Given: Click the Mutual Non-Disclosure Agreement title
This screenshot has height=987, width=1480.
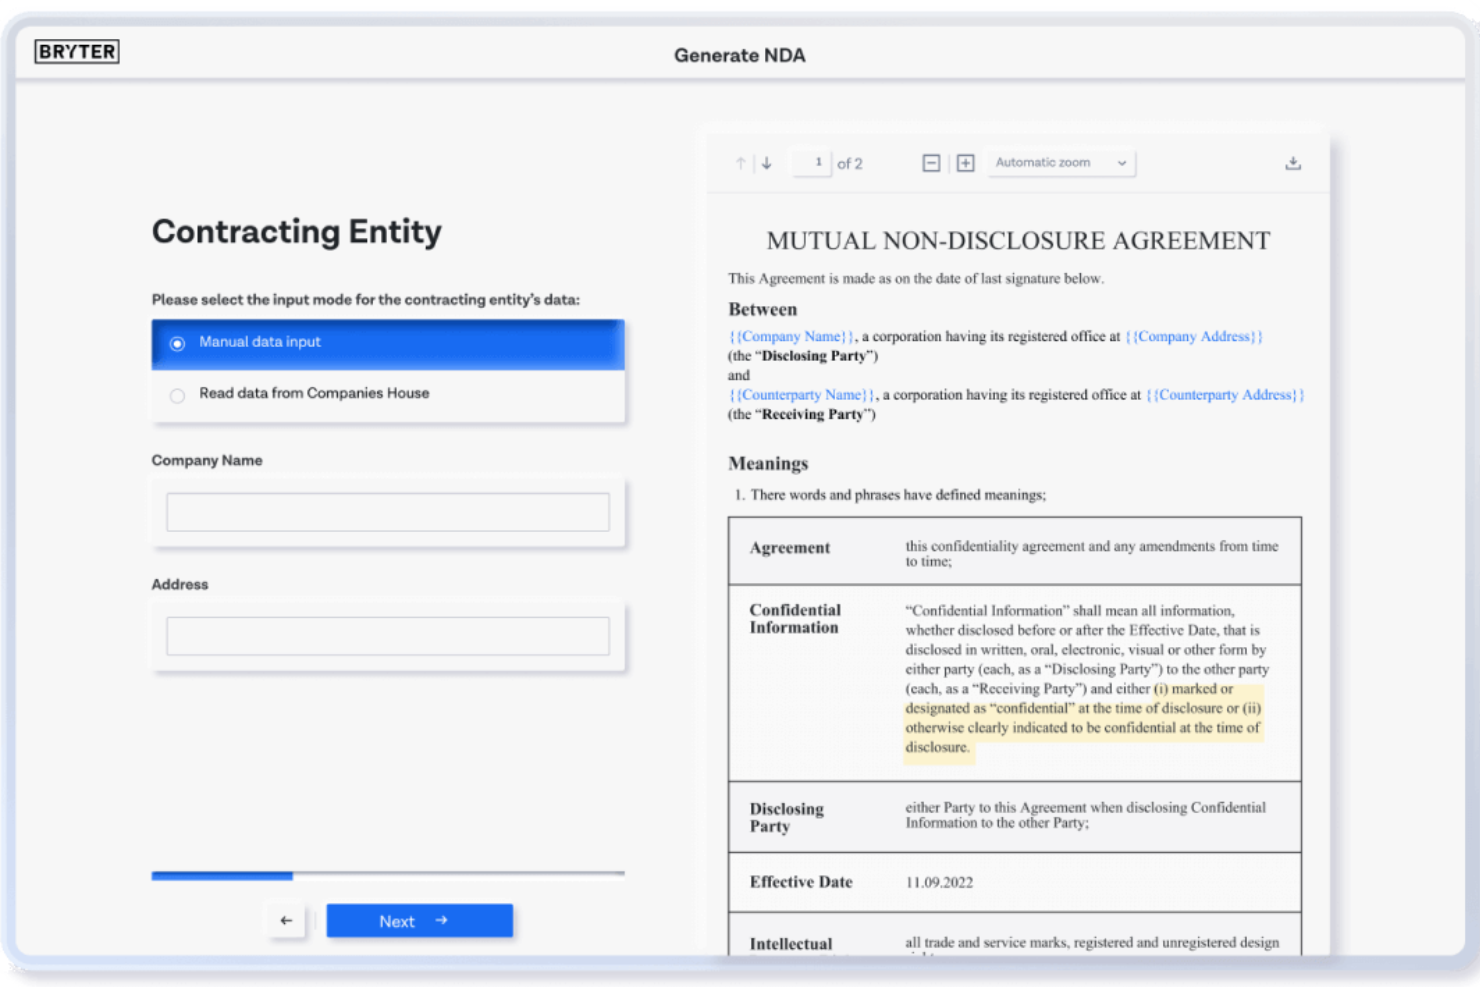Looking at the screenshot, I should [x=1018, y=241].
